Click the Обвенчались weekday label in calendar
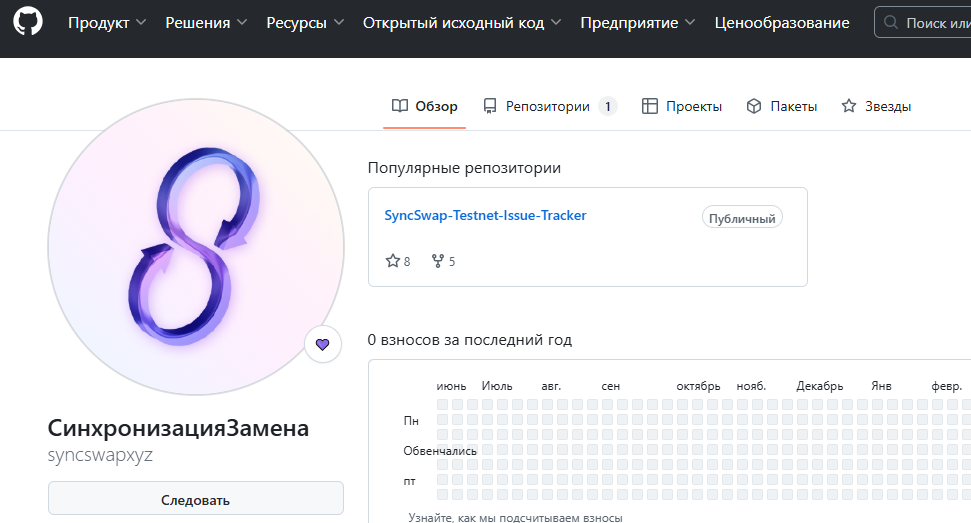 [440, 451]
